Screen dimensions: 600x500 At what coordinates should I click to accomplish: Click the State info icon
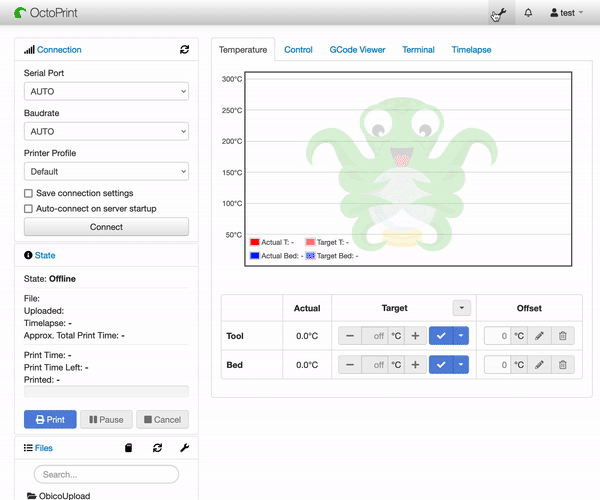coord(28,255)
